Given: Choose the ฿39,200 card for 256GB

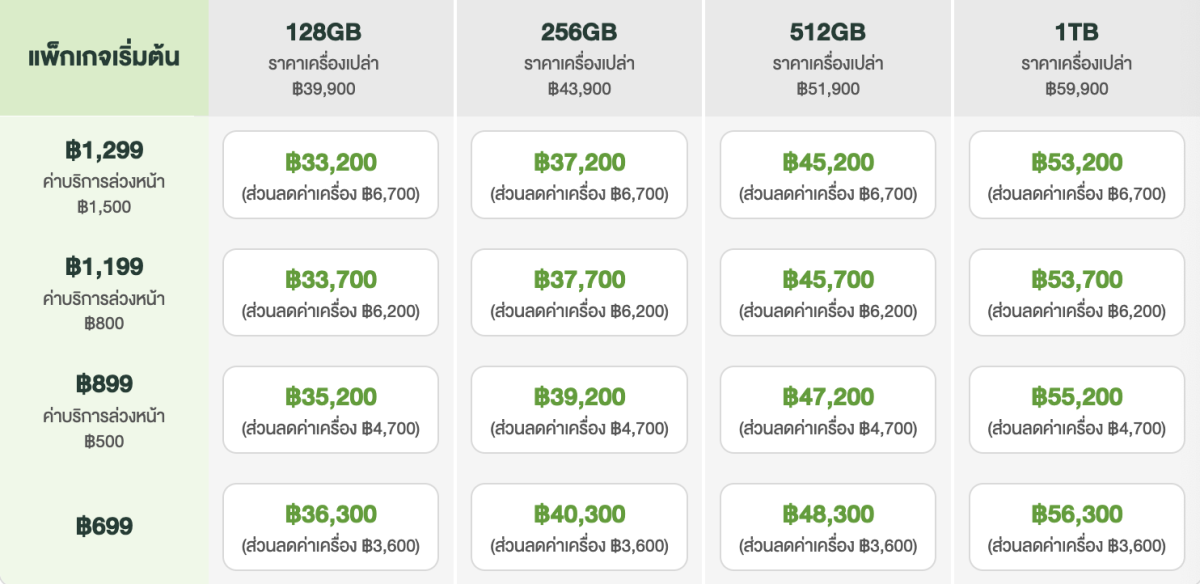Looking at the screenshot, I should point(579,410).
